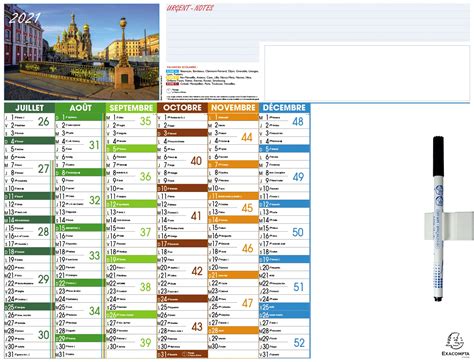Select the 31 Décembre row

coord(284,355)
